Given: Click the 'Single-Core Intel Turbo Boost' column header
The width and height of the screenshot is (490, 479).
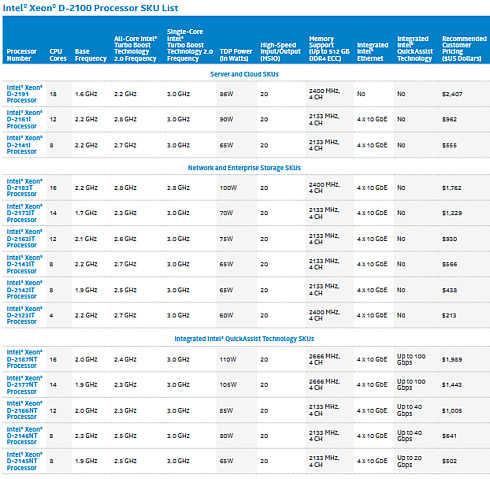Looking at the screenshot, I should pyautogui.click(x=190, y=45).
